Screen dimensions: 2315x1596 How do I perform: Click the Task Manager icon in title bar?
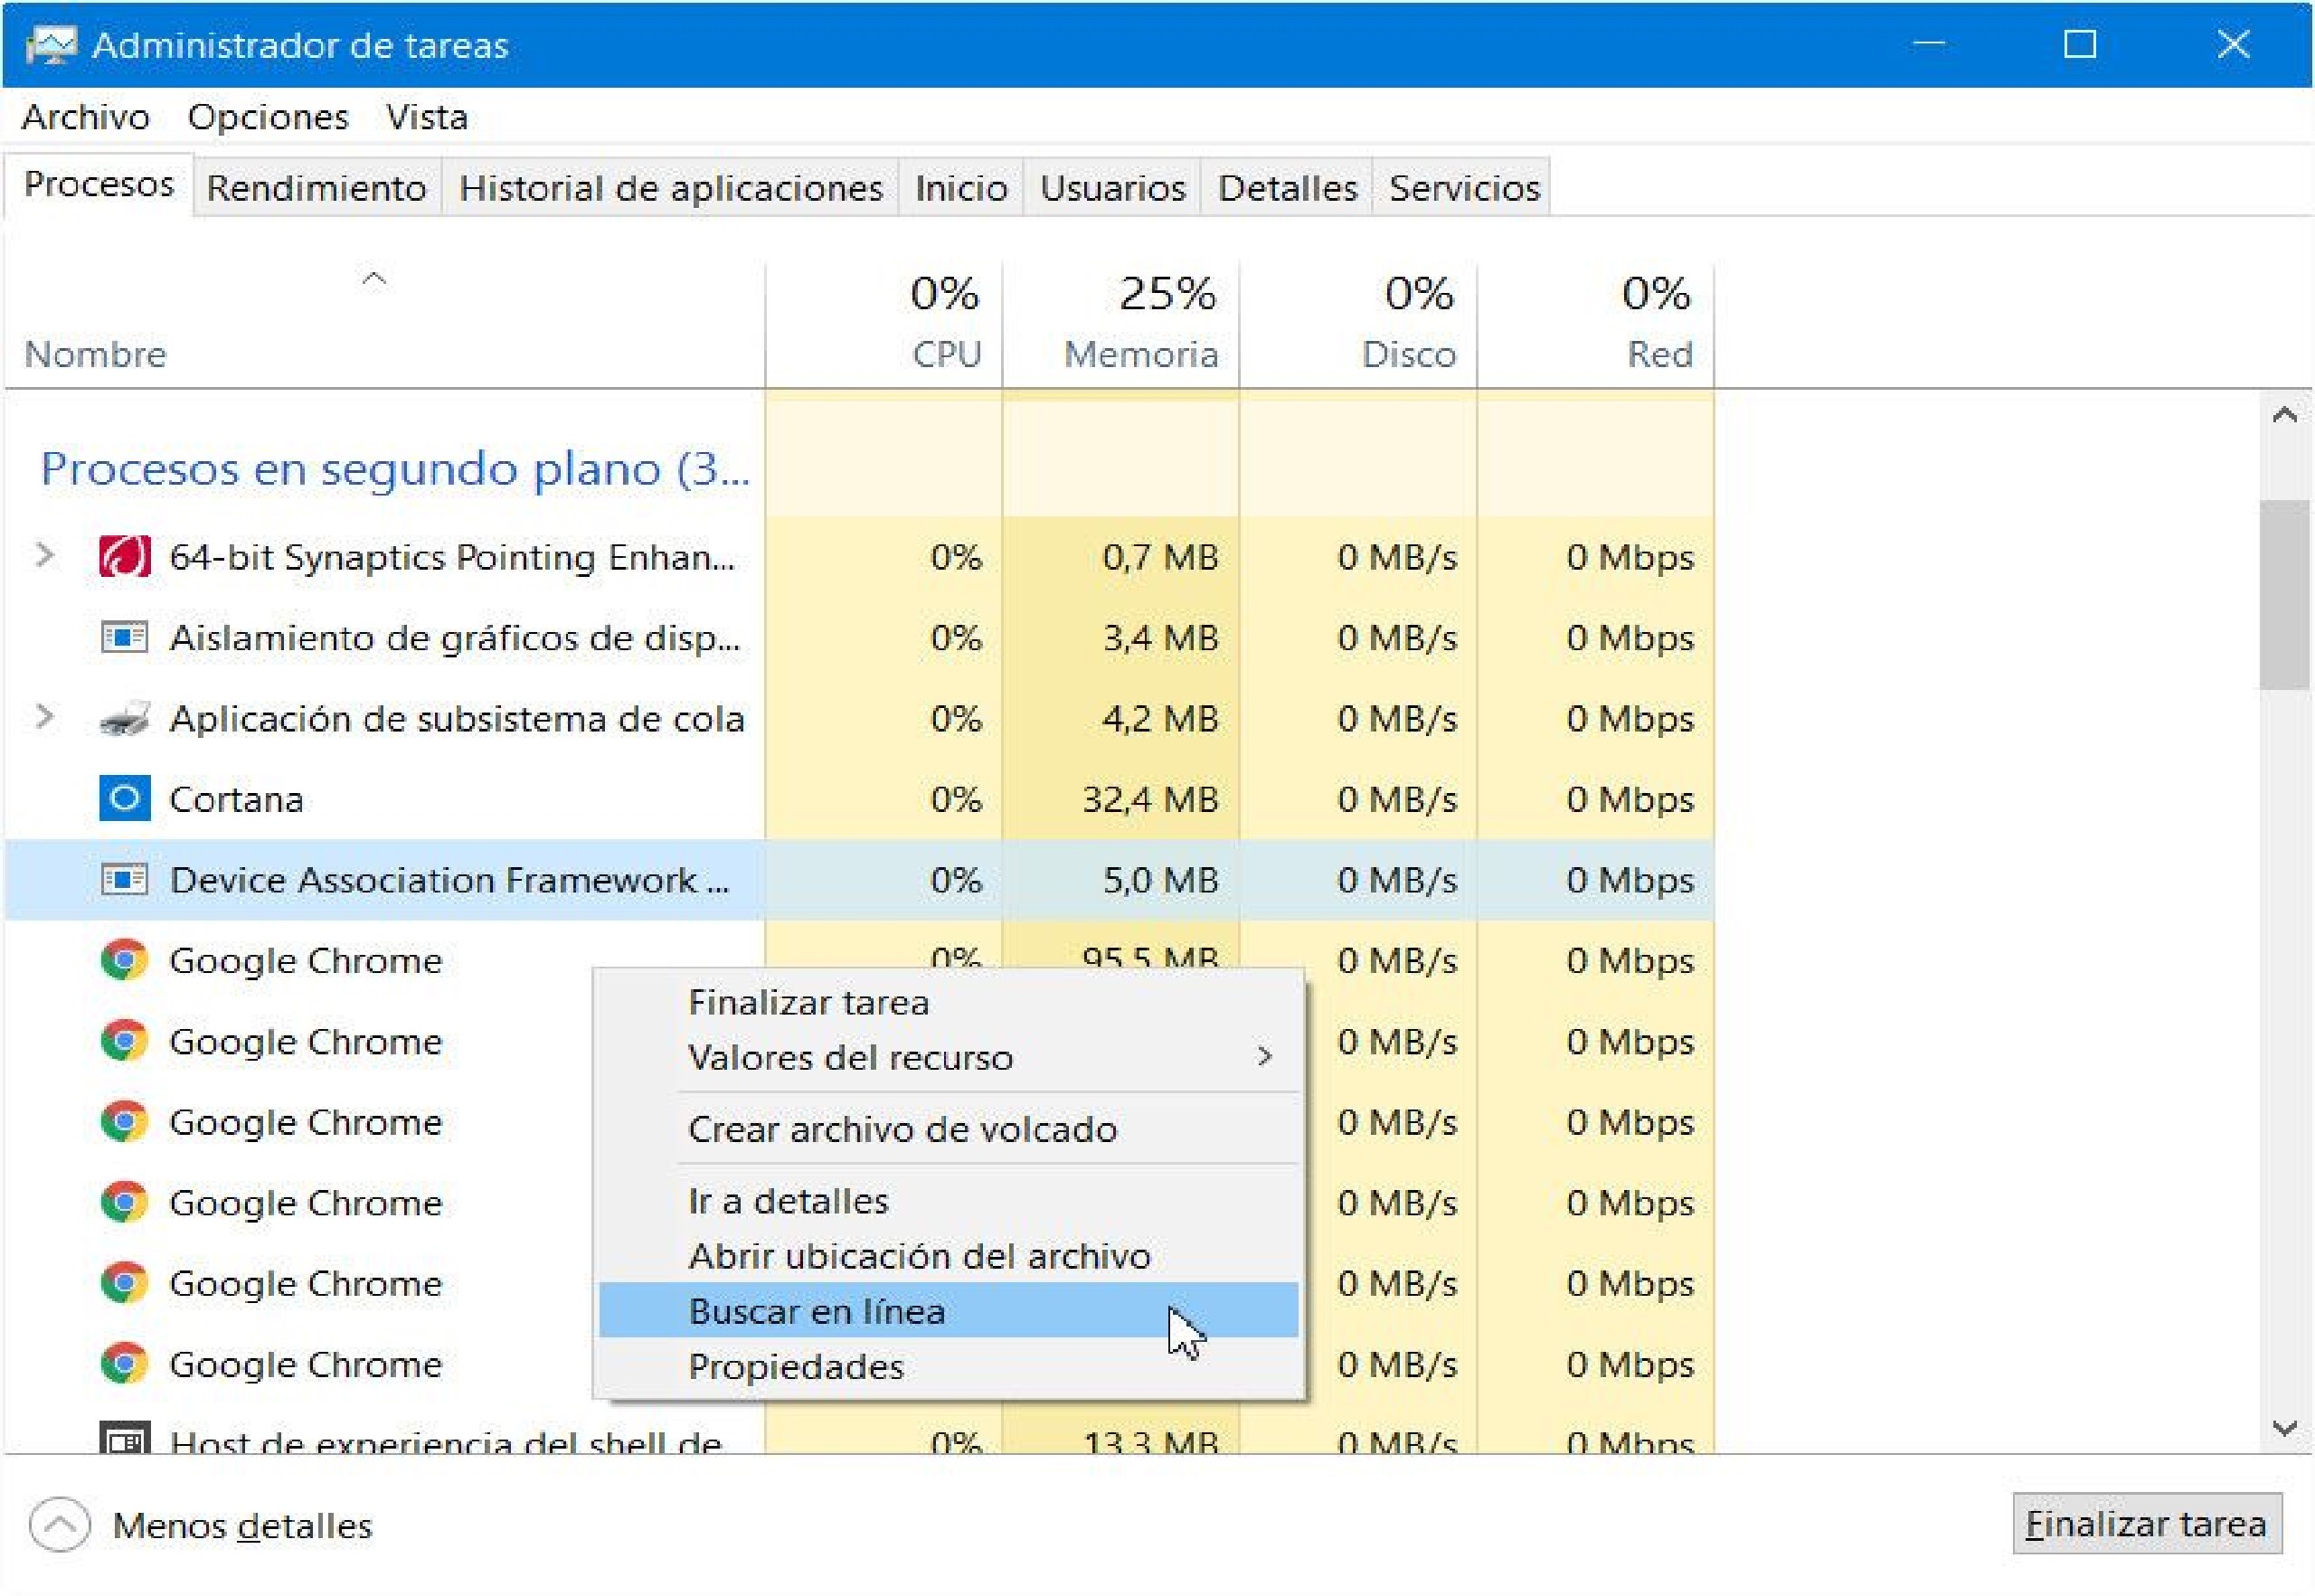coord(52,43)
